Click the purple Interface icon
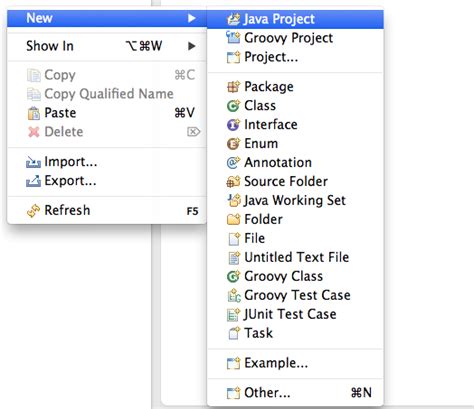474x409 pixels. coord(233,125)
